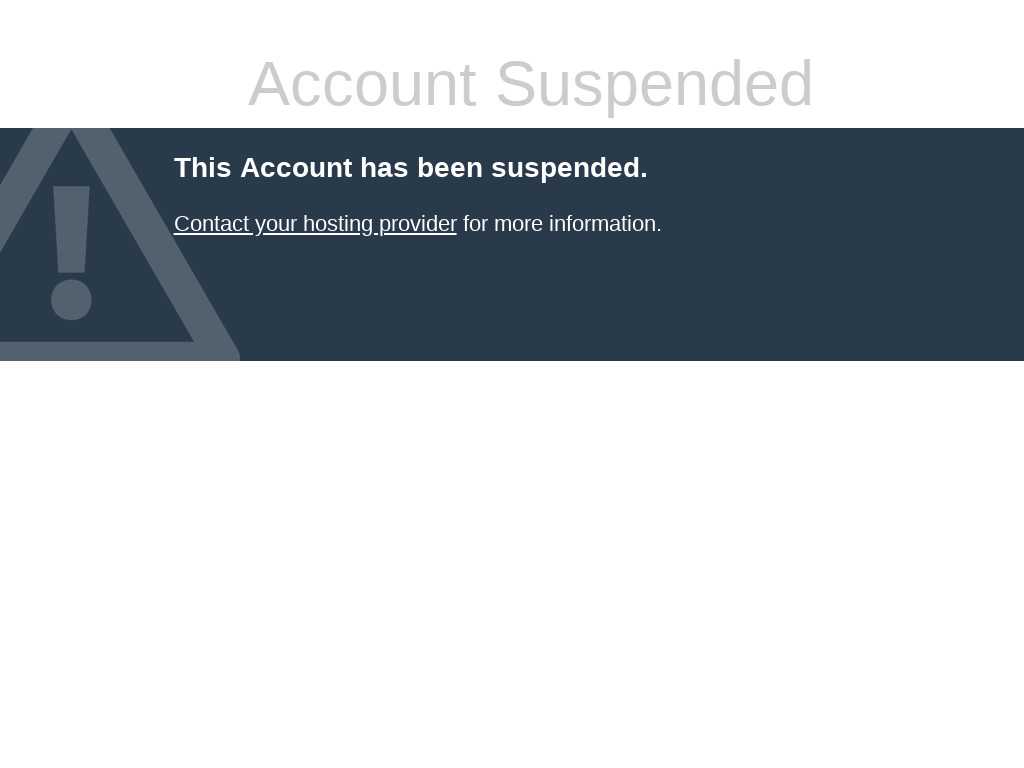Click the word provider in the underlined link

(x=417, y=224)
